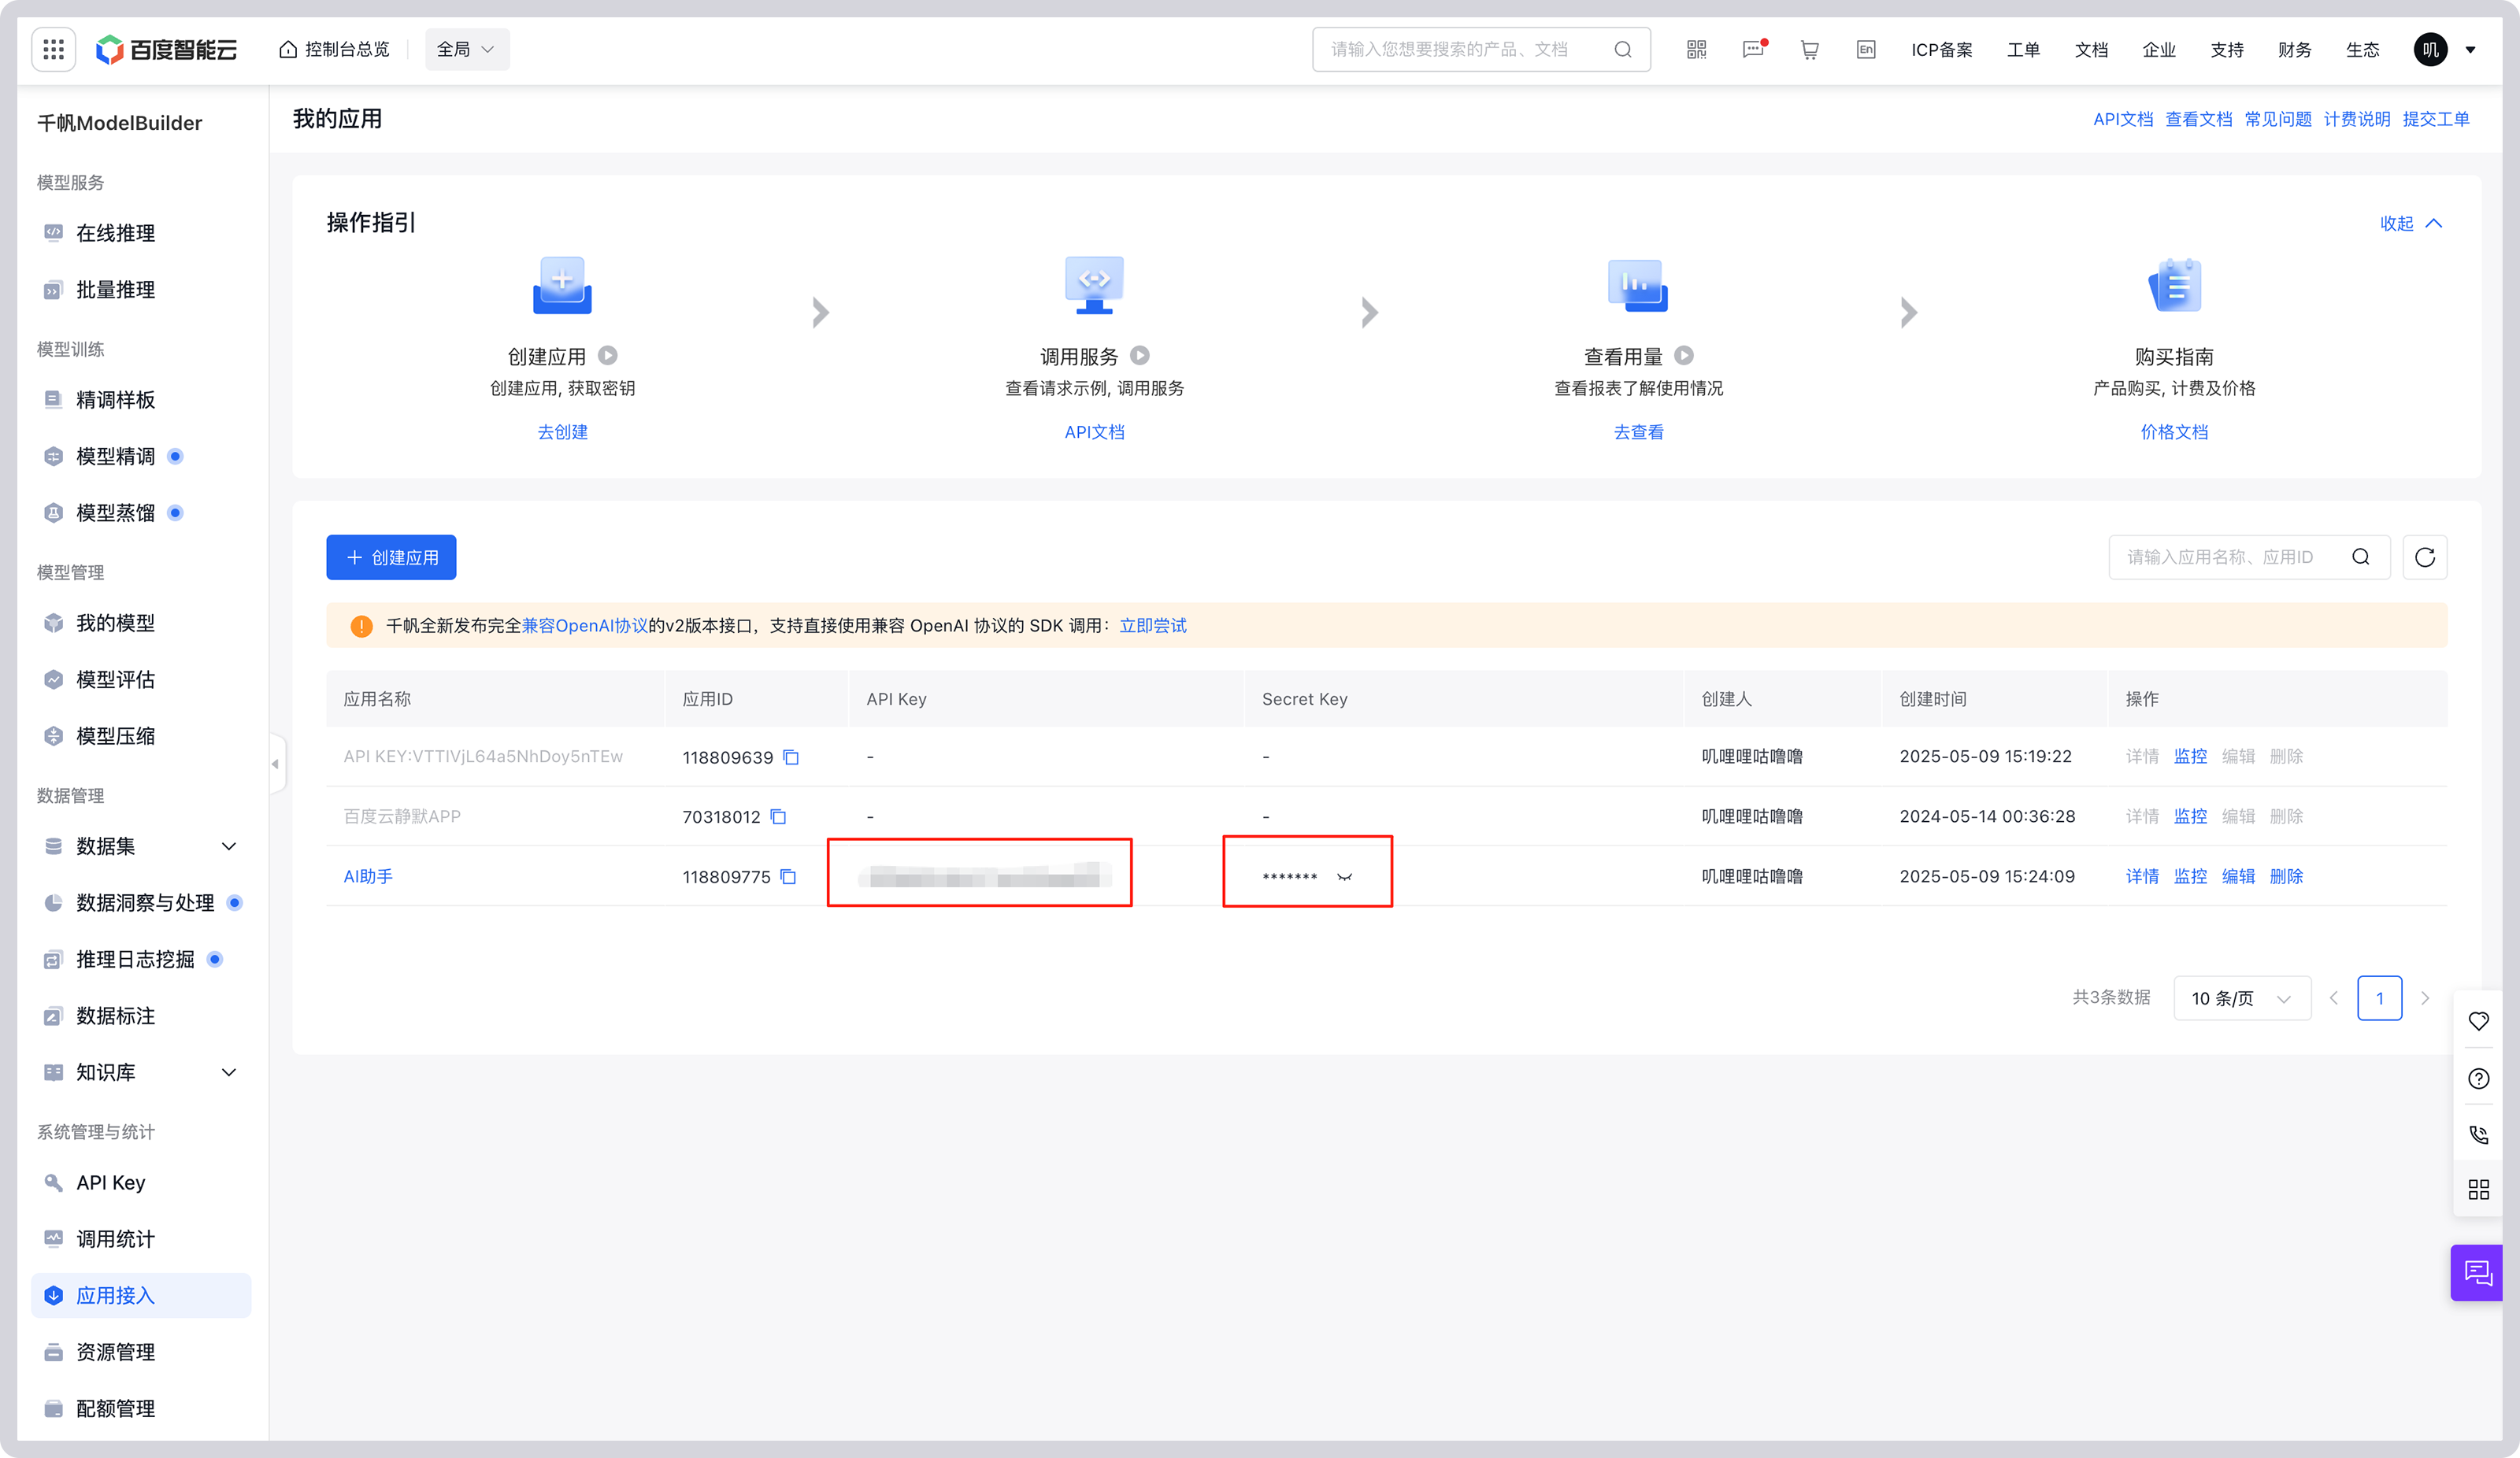Open 调用统计 in the sidebar
The width and height of the screenshot is (2520, 1458).
115,1239
